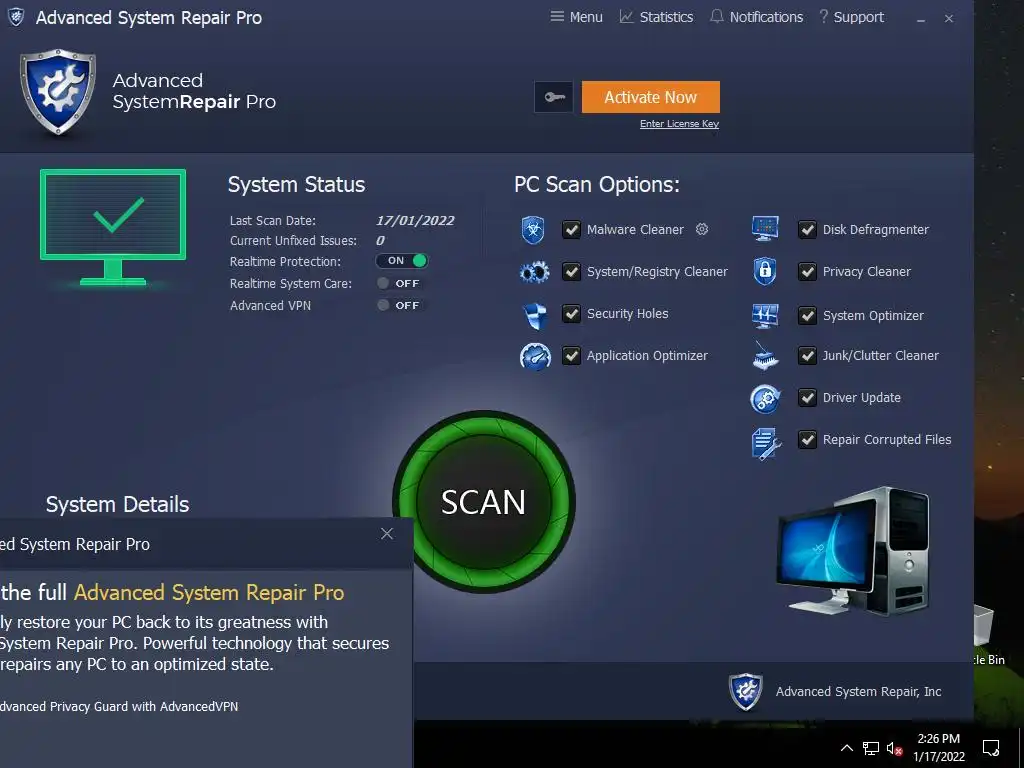Click the Disk Defragmenter monitor icon
Image resolution: width=1024 pixels, height=768 pixels.
coord(765,229)
